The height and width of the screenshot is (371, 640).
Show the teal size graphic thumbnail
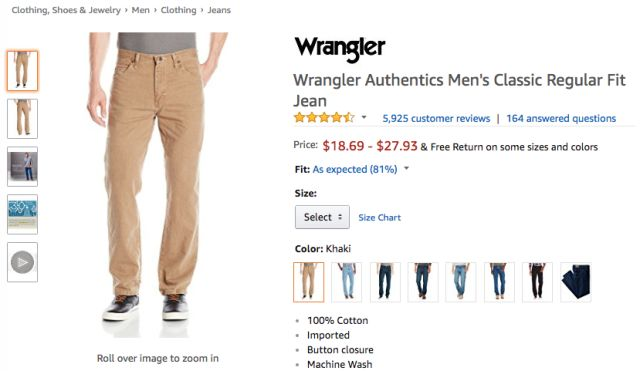coord(22,214)
